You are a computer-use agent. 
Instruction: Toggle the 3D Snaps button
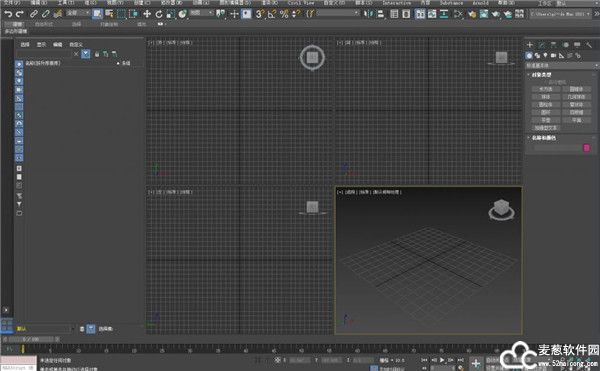pyautogui.click(x=260, y=14)
